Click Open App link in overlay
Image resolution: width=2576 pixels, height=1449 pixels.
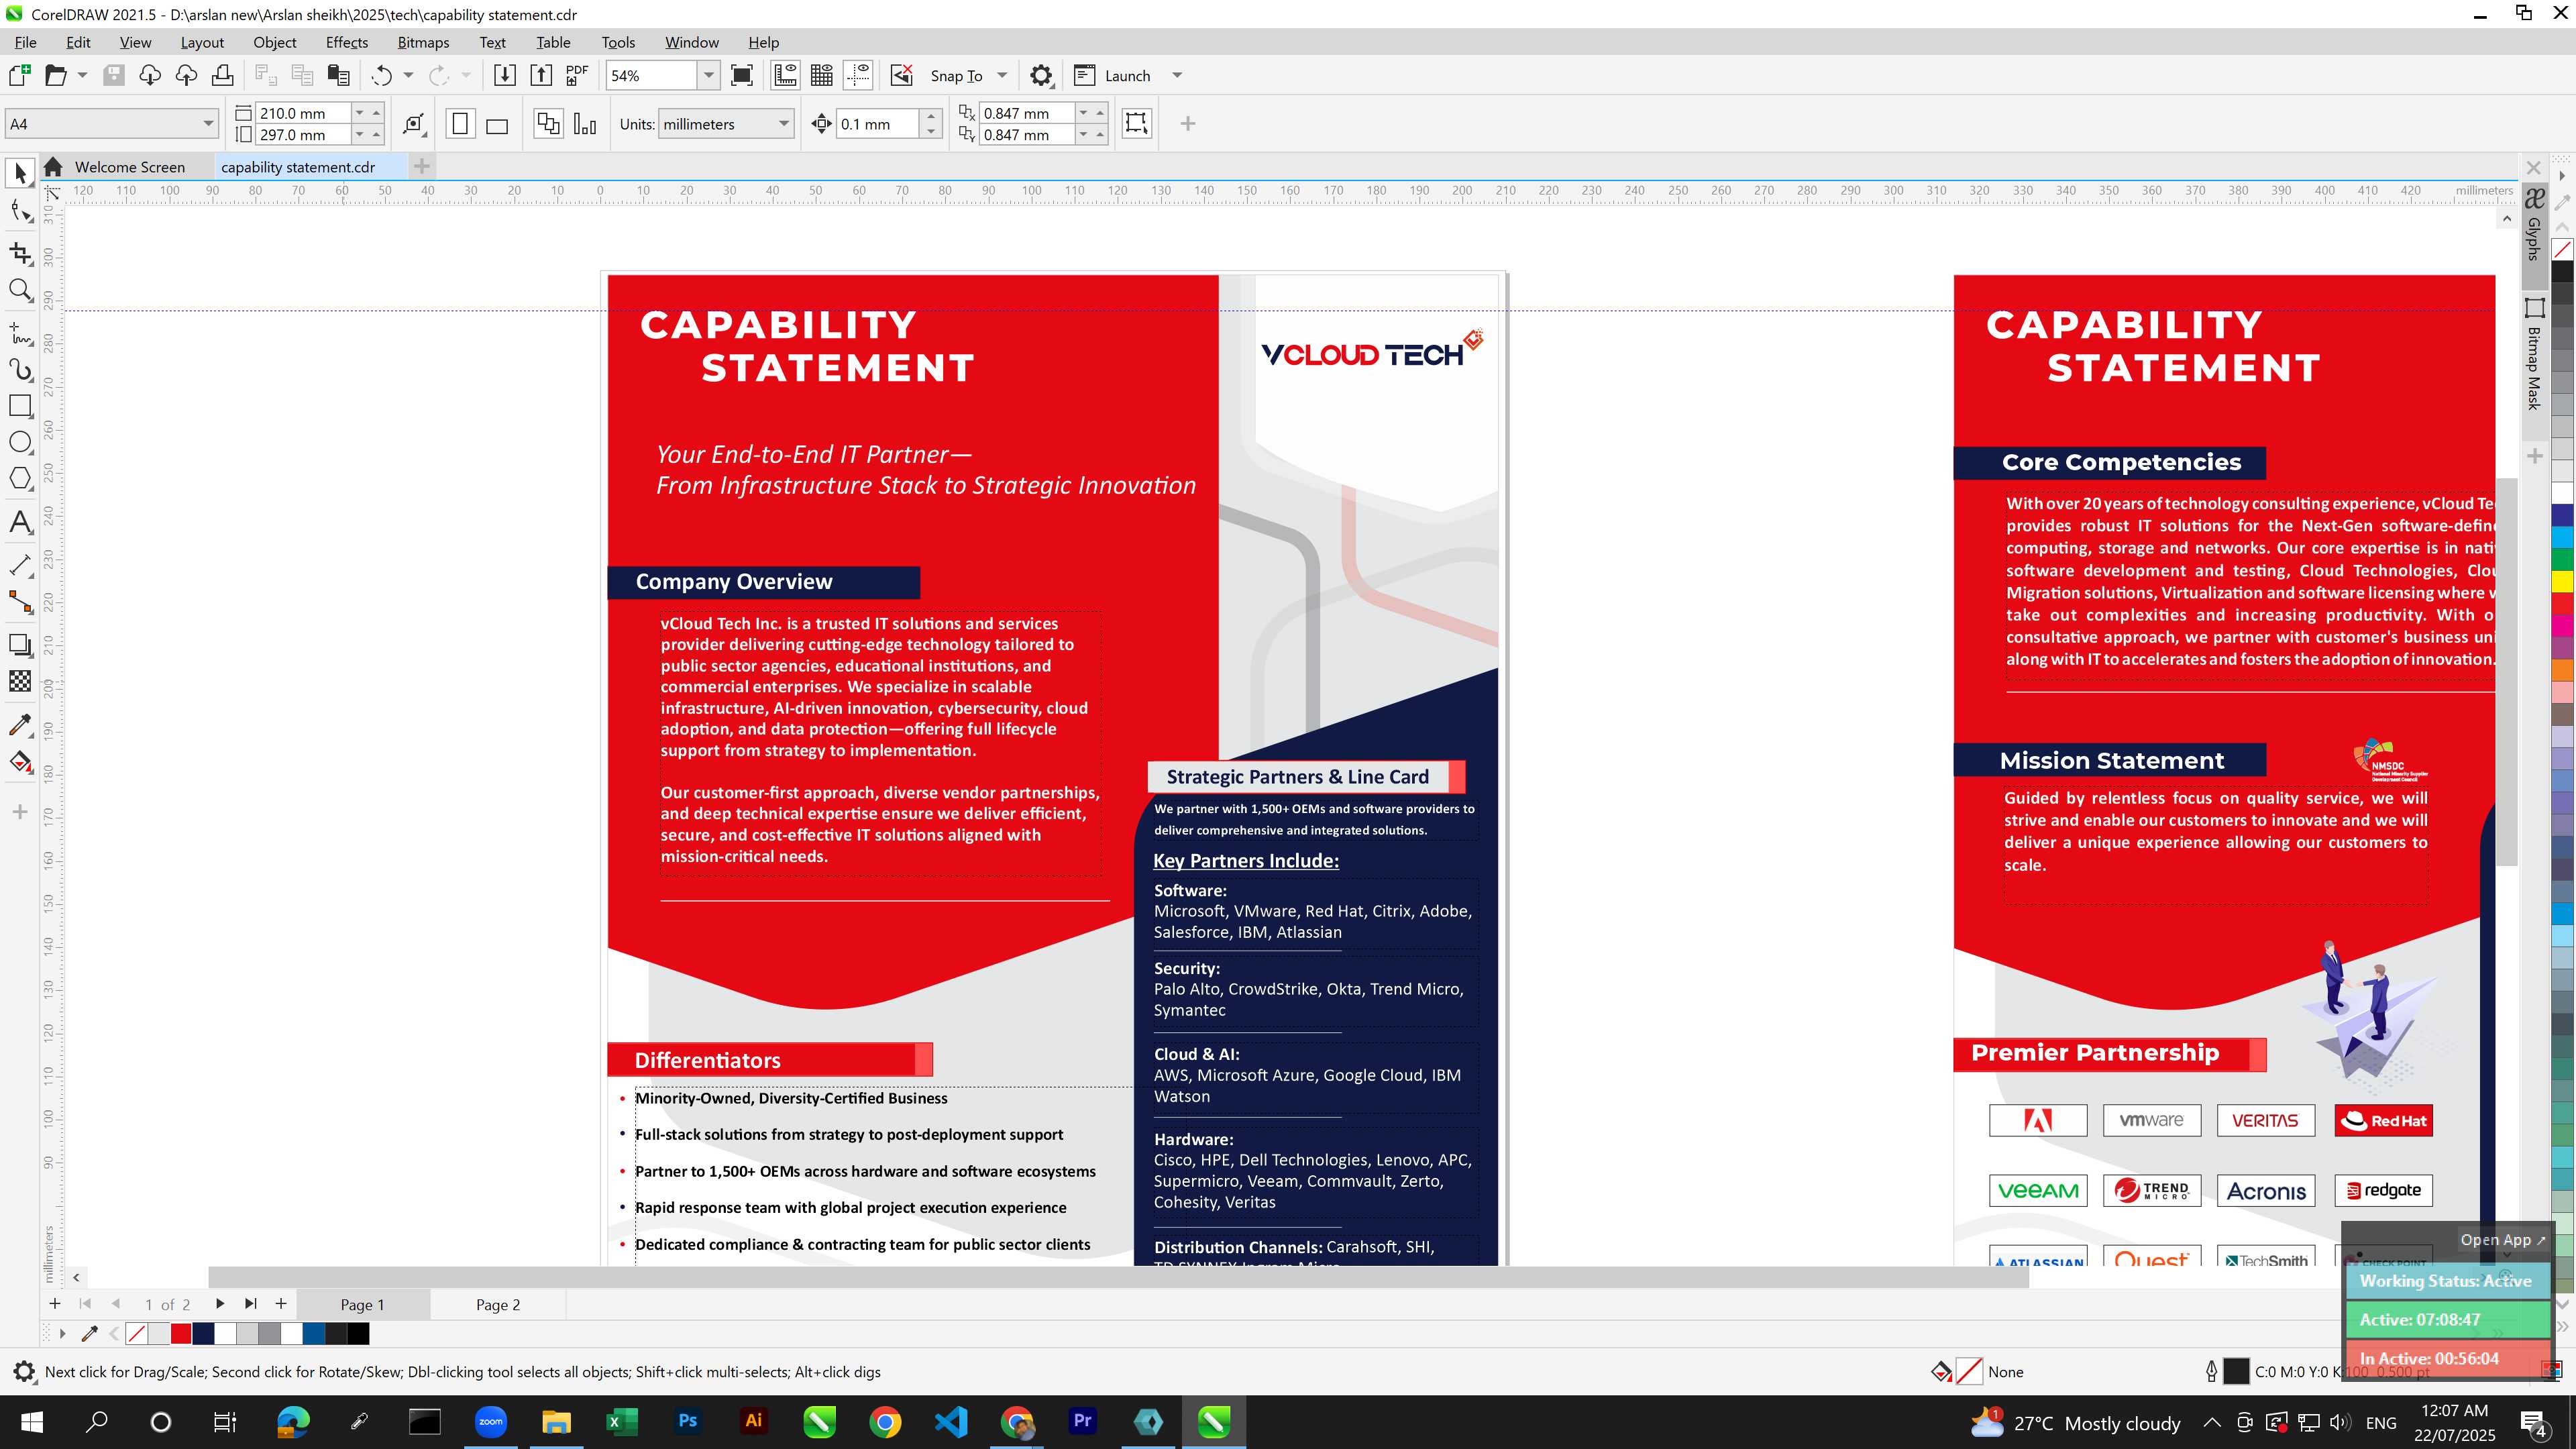[2503, 1239]
